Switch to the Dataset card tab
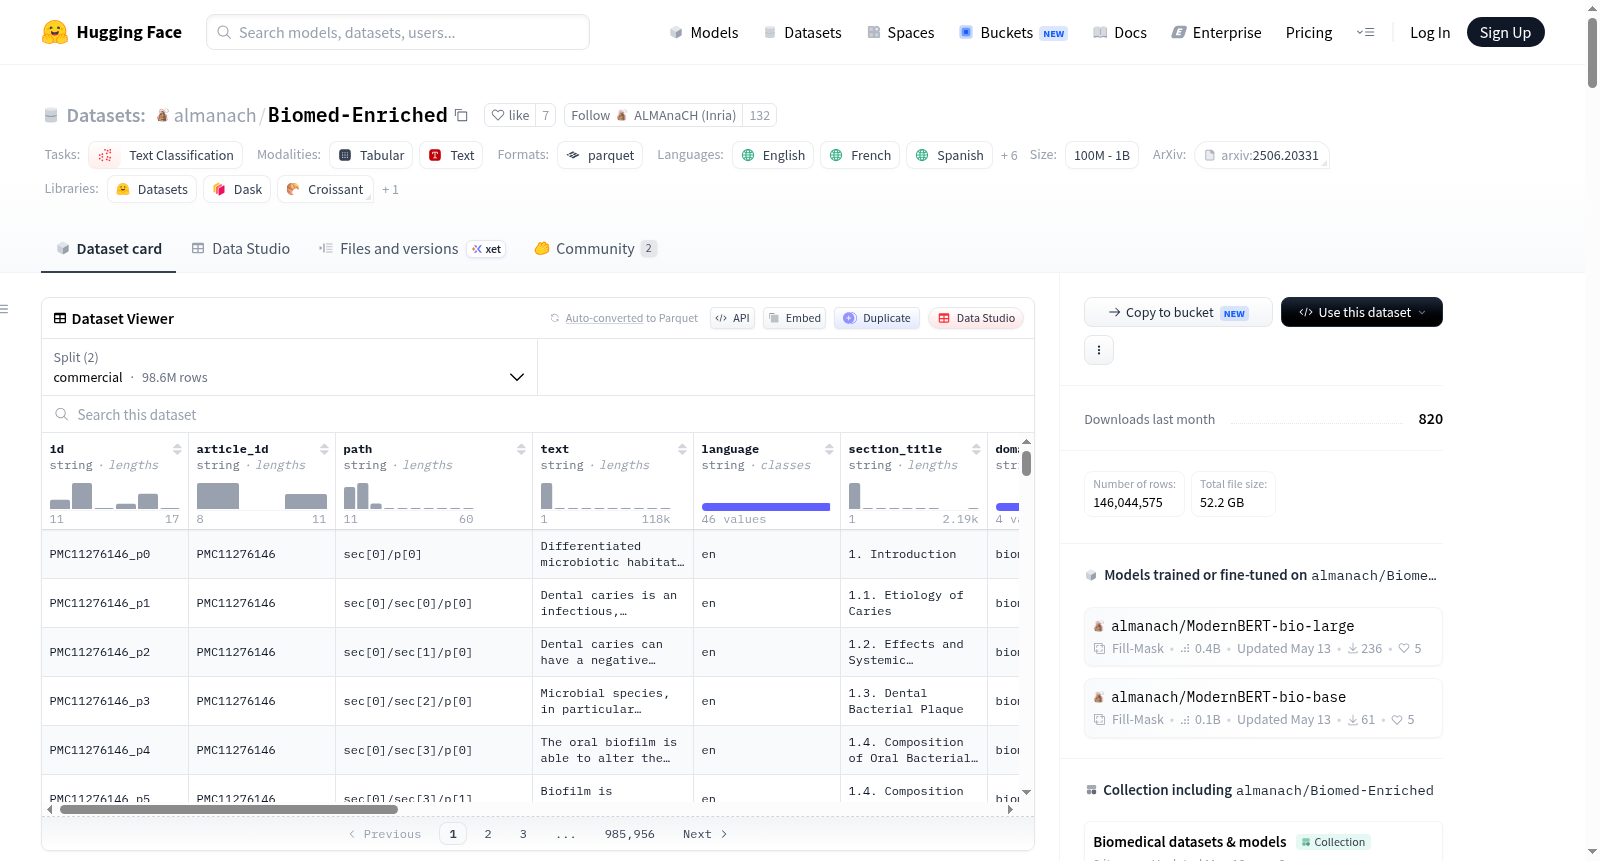The width and height of the screenshot is (1600, 861). [x=109, y=248]
